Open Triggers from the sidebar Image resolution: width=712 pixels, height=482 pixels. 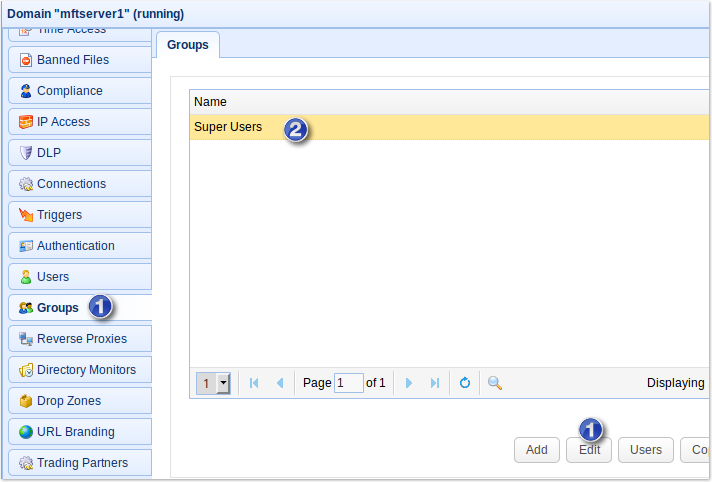tap(79, 215)
